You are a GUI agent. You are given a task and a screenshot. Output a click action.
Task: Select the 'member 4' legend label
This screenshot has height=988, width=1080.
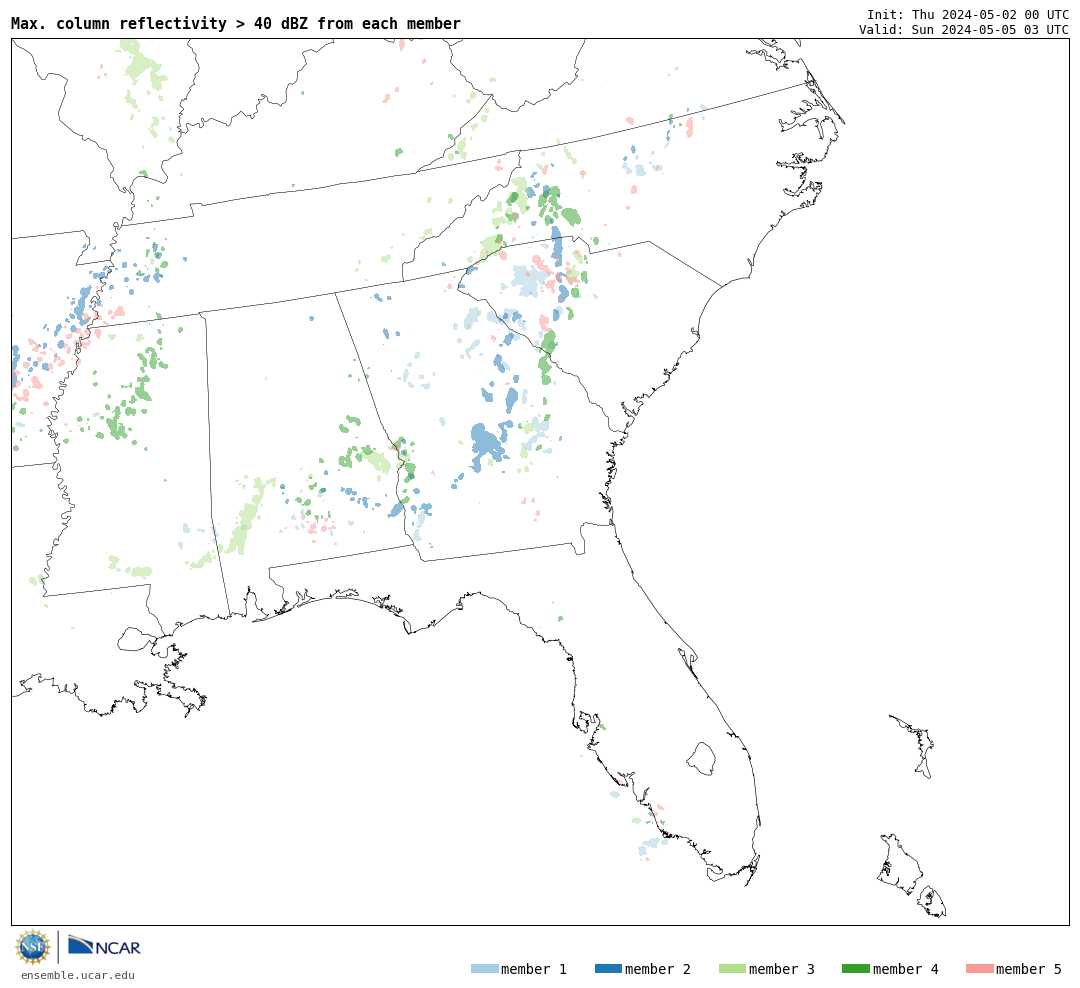coord(906,969)
